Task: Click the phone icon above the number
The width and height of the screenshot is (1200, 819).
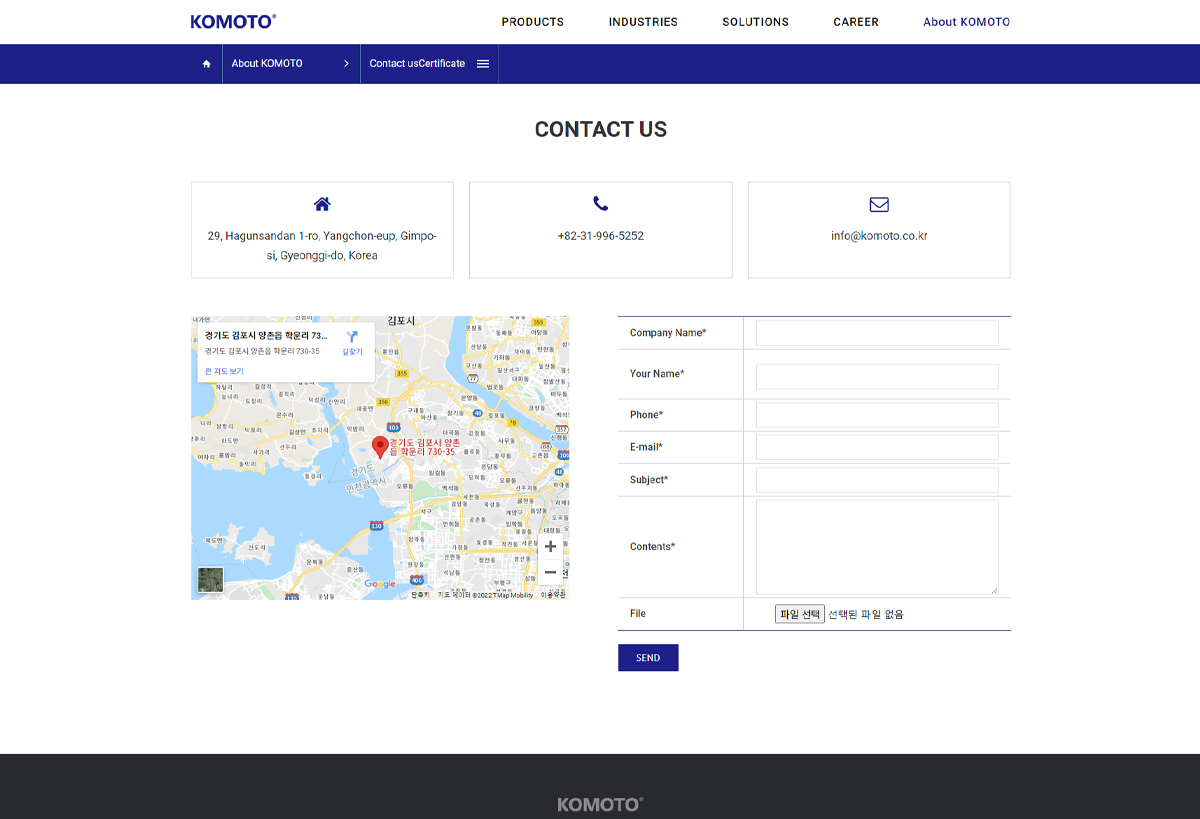Action: pyautogui.click(x=600, y=203)
